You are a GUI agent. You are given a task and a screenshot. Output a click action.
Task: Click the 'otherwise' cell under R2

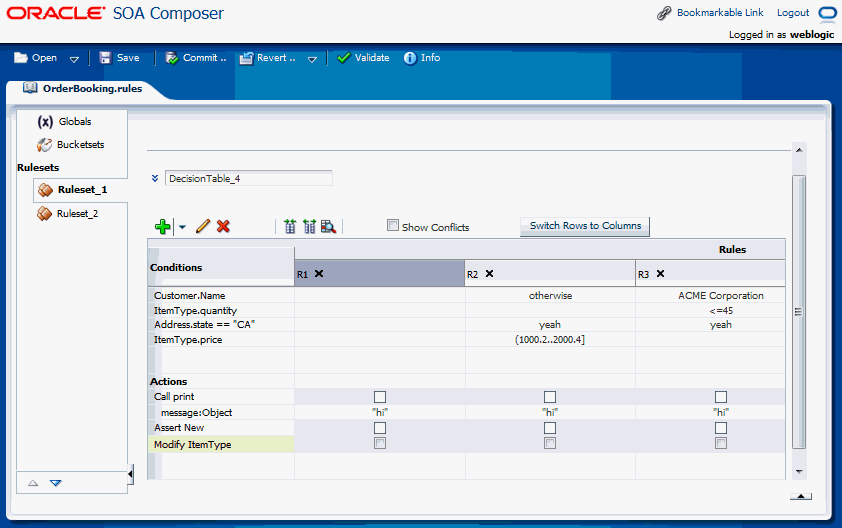(x=550, y=295)
